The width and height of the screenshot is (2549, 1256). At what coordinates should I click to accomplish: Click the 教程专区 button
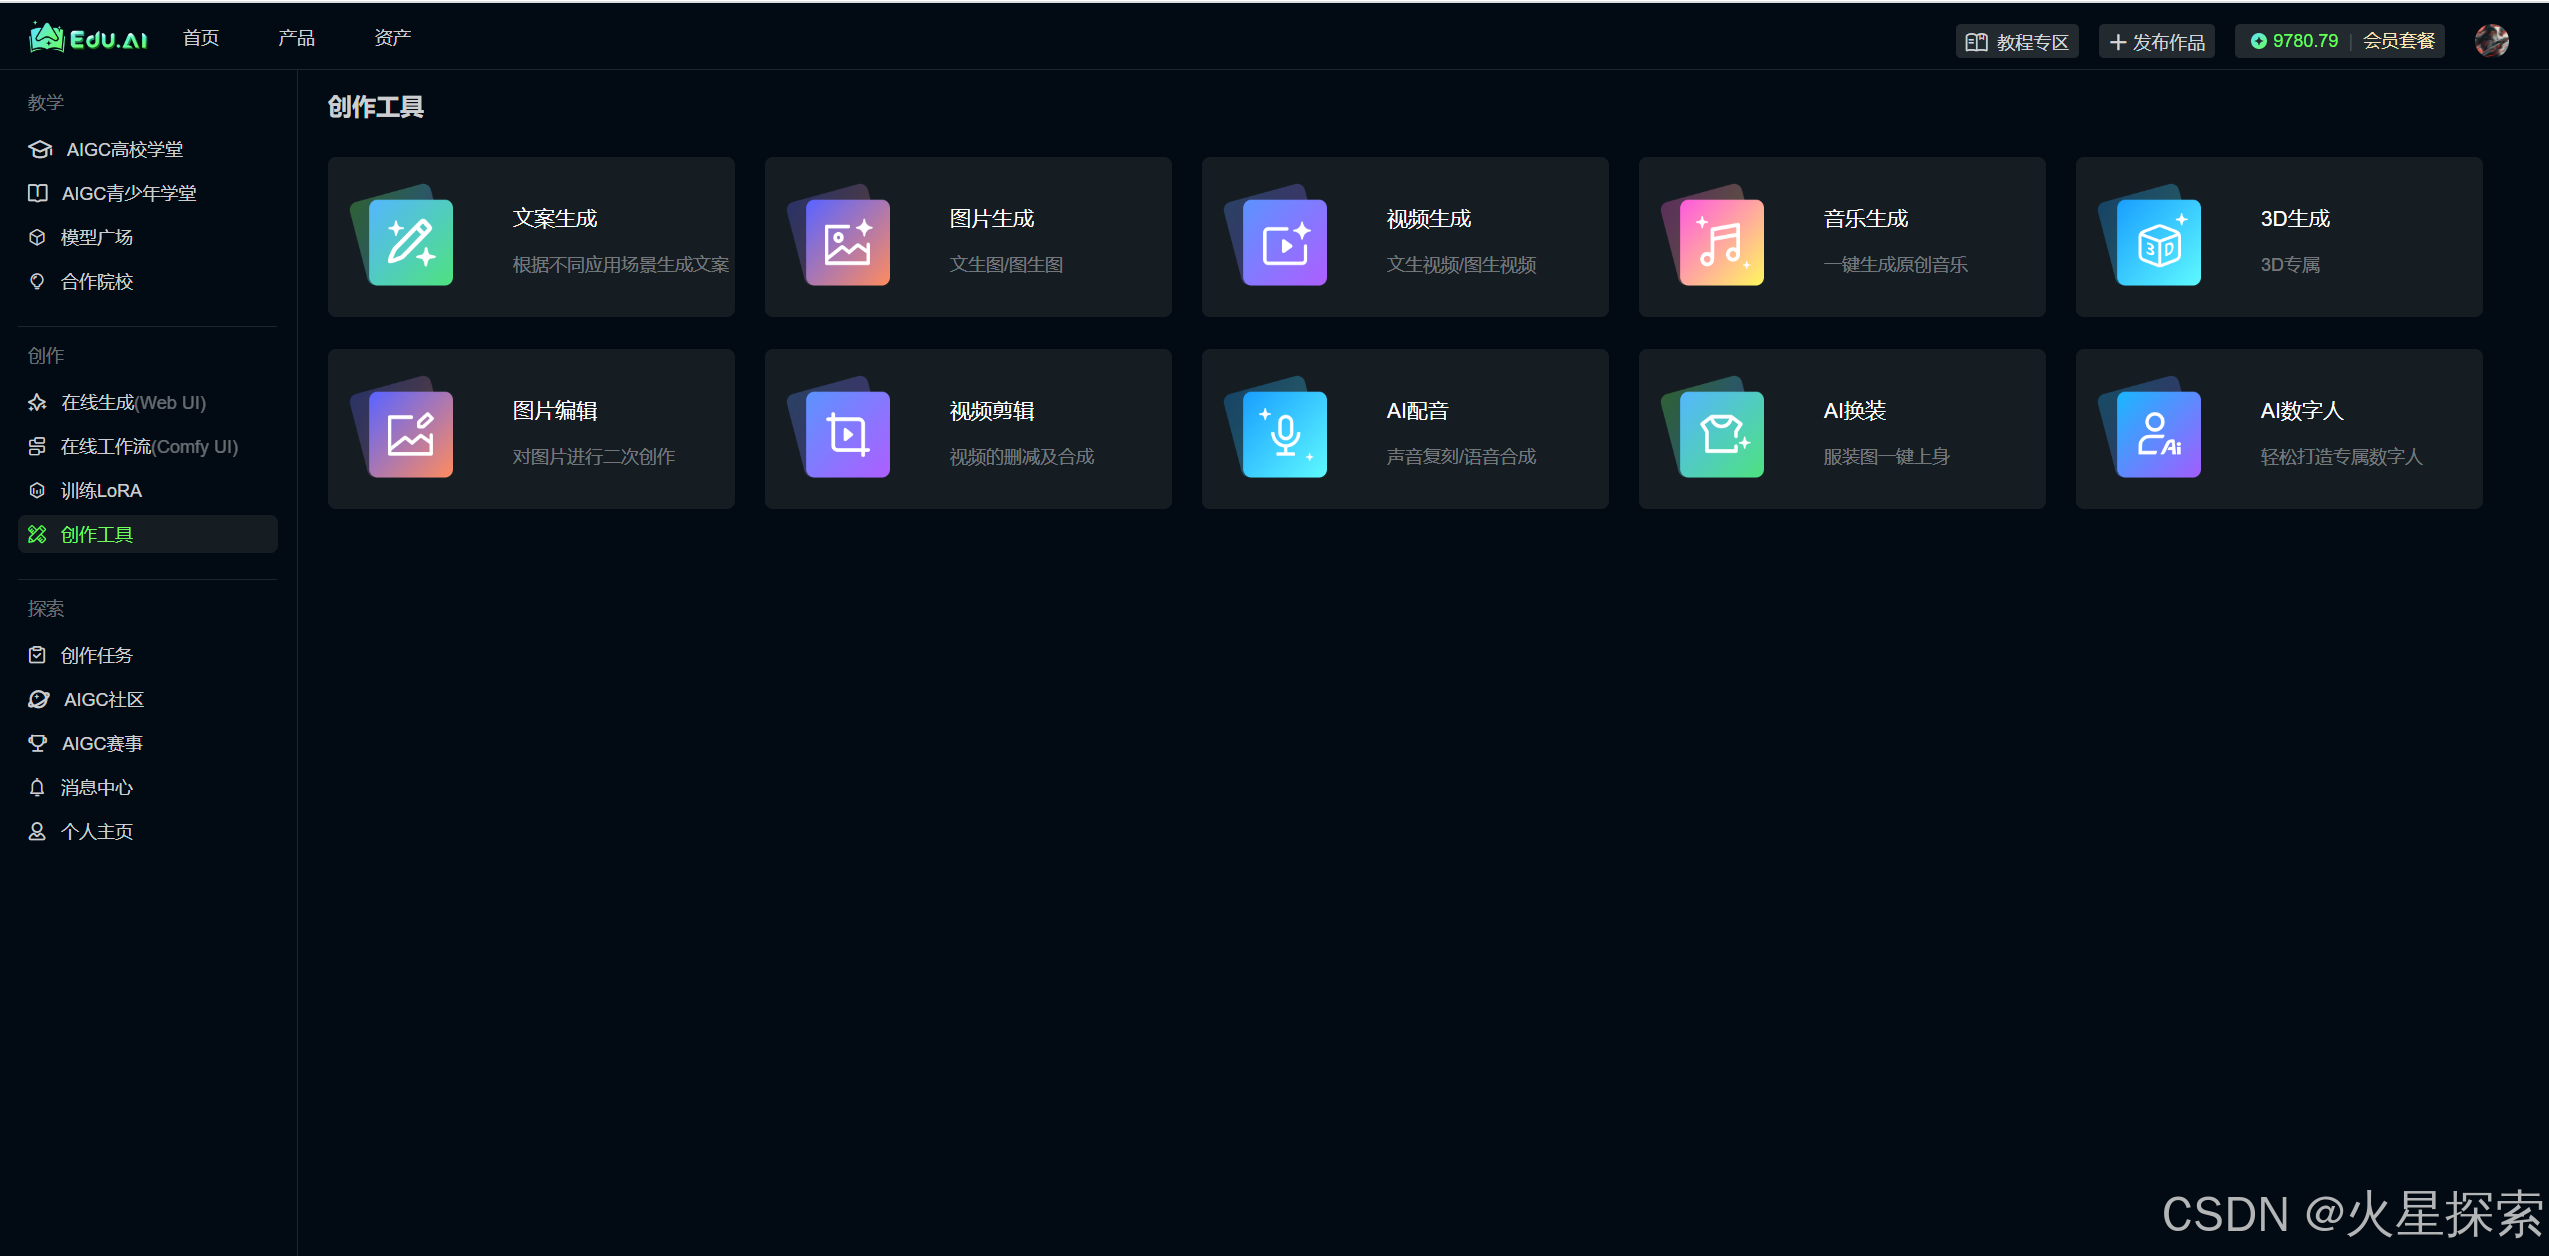pos(2017,42)
